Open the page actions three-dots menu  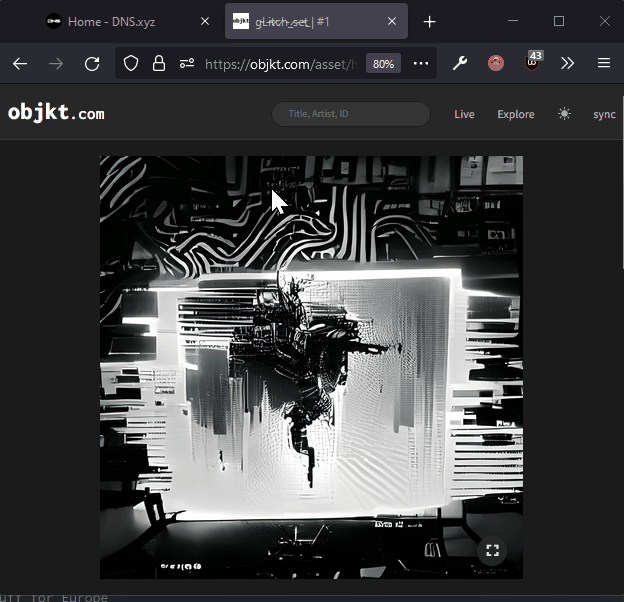[x=421, y=64]
